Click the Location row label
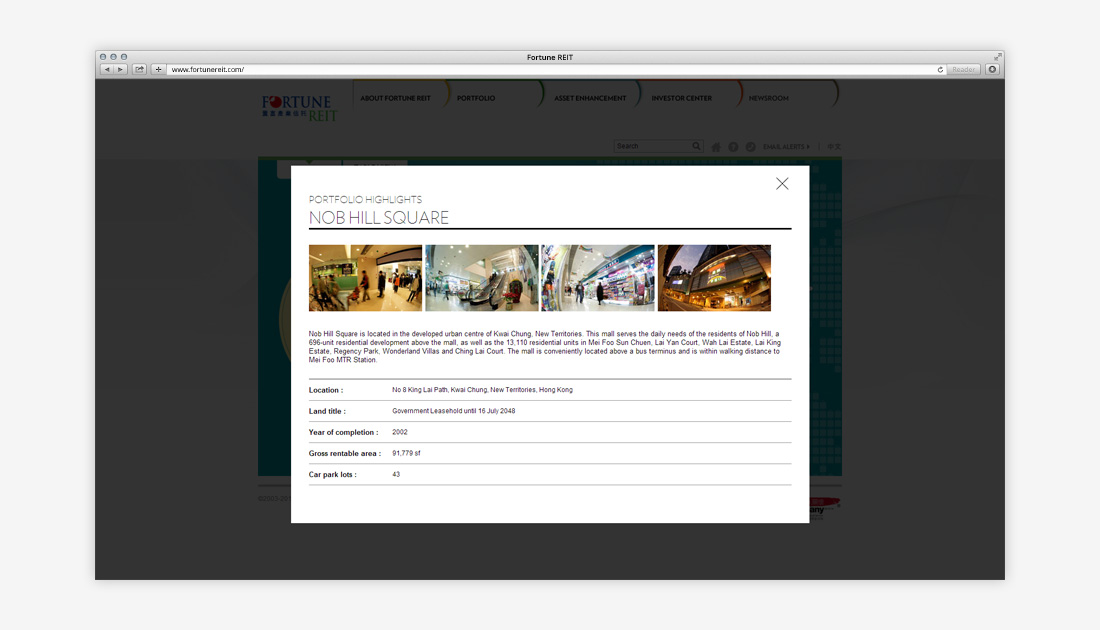The image size is (1100, 630). click(326, 390)
